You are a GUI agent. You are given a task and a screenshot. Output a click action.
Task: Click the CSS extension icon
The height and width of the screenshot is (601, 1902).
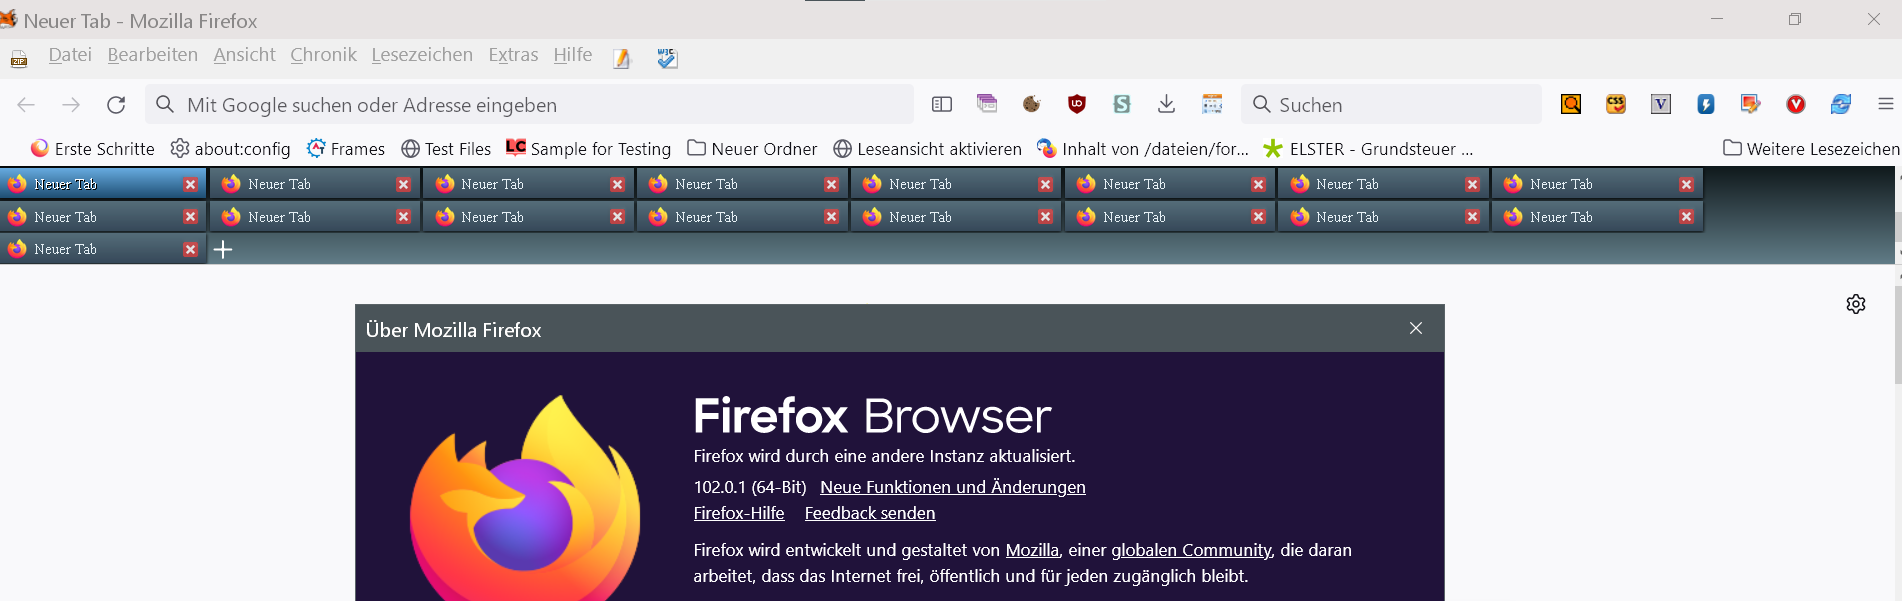click(x=1616, y=104)
